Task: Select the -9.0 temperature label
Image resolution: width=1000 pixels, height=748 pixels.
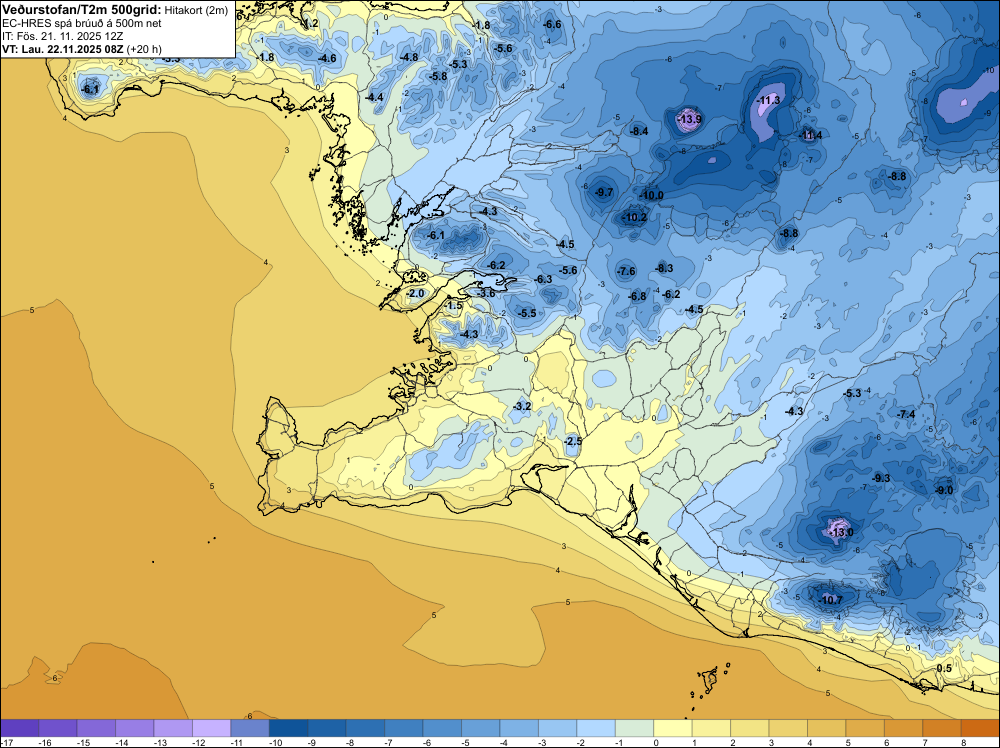Action: 944,490
